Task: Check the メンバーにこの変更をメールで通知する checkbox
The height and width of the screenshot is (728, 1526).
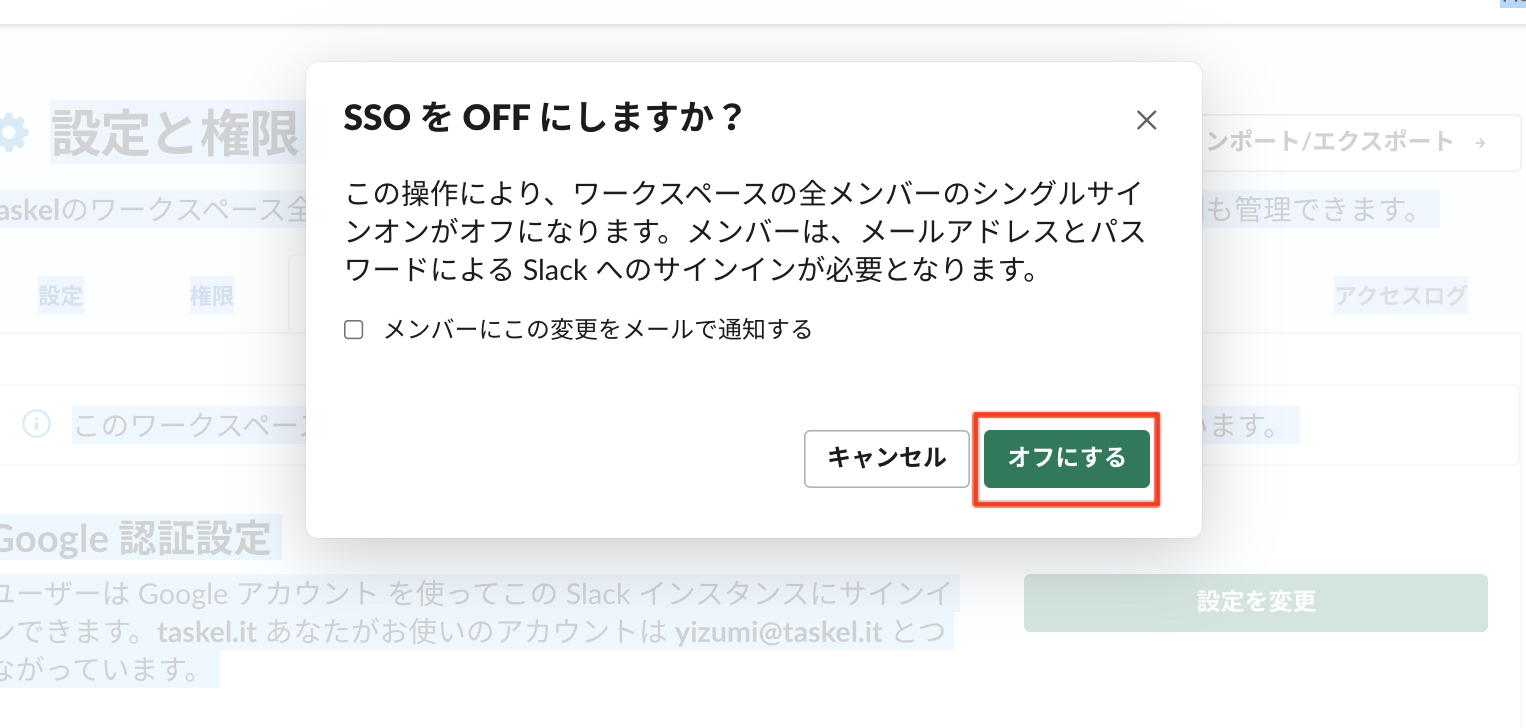Action: pos(353,330)
